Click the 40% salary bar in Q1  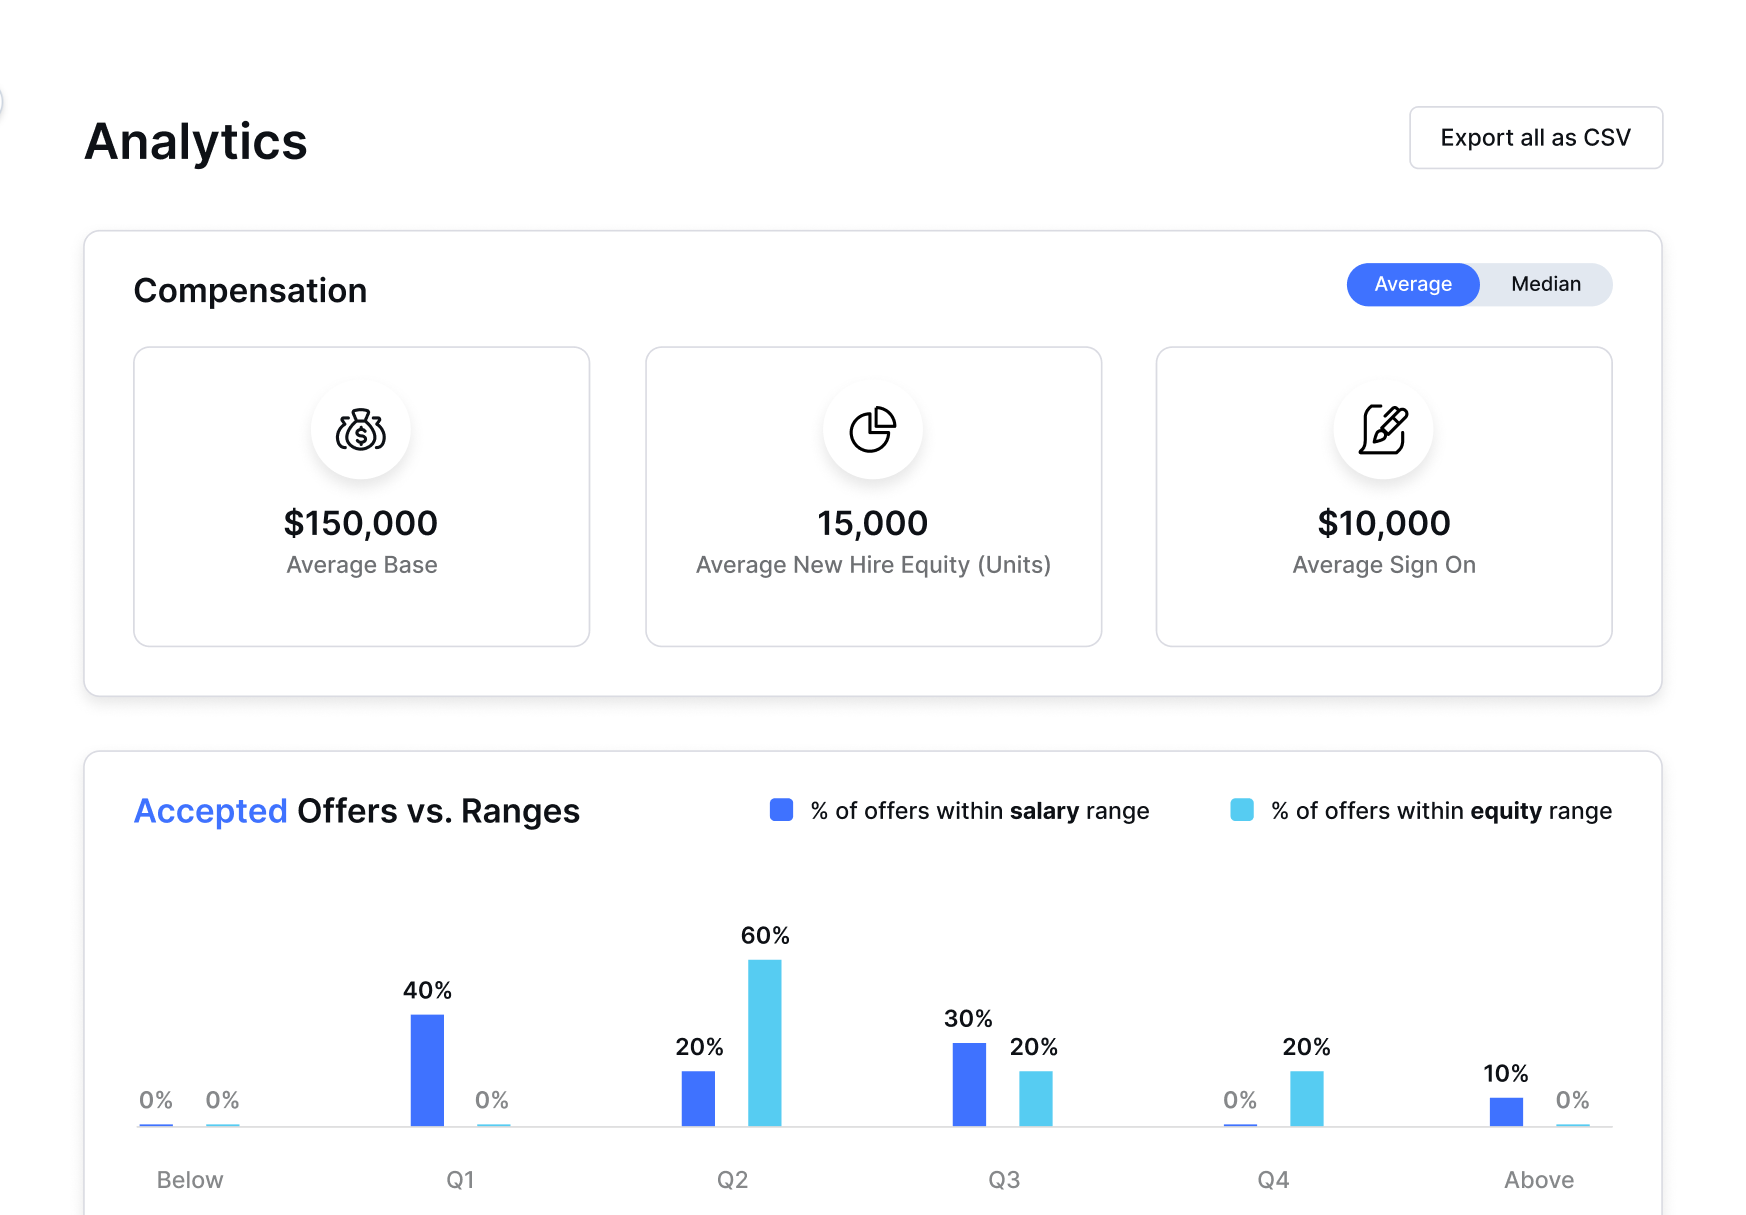coord(427,1070)
